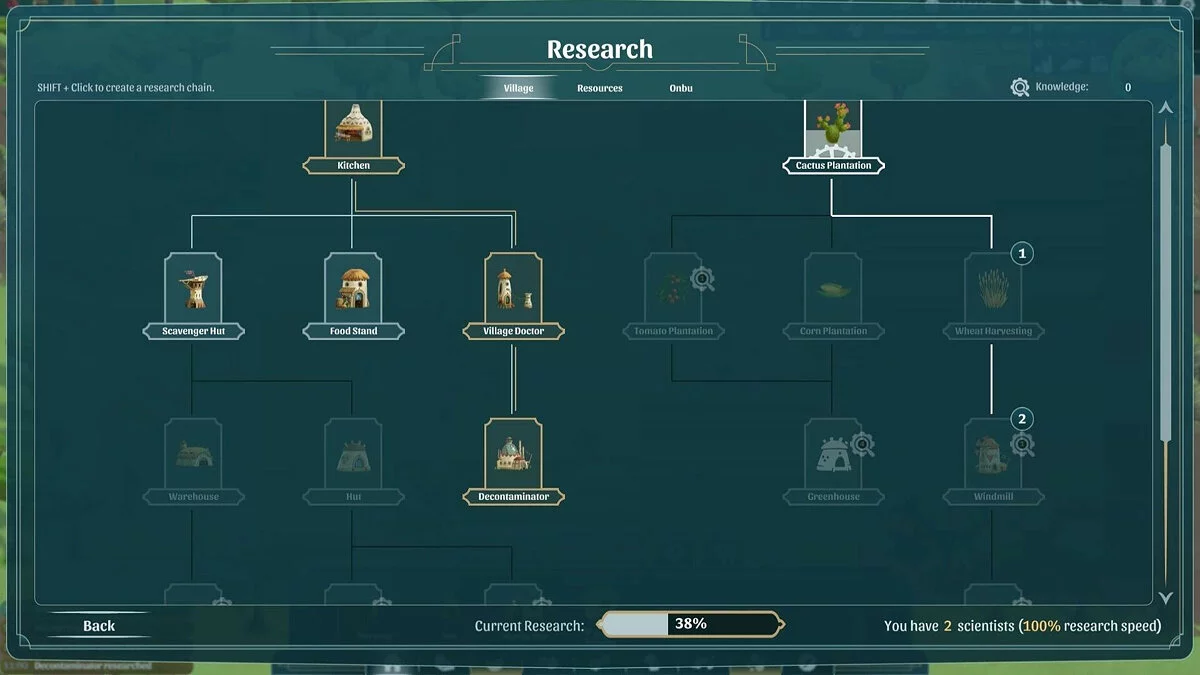1200x675 pixels.
Task: Click the Decontaminator label plate
Action: point(514,497)
